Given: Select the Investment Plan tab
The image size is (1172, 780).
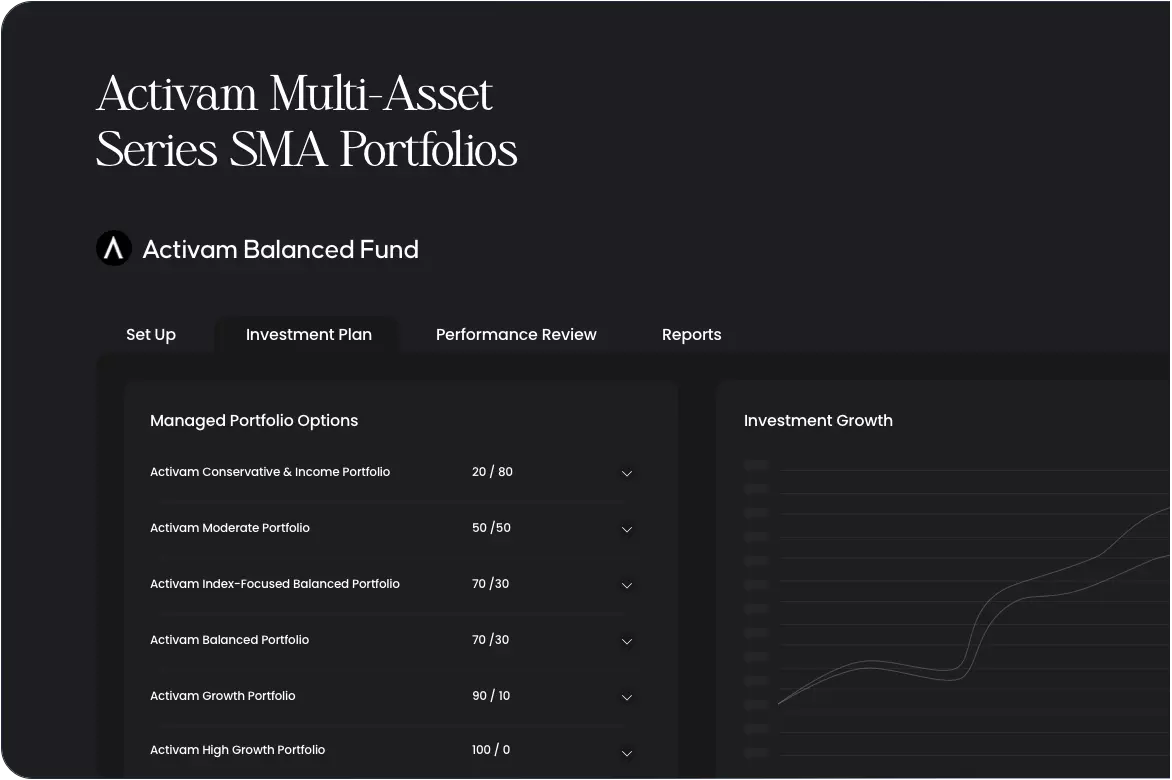Looking at the screenshot, I should click(x=308, y=334).
